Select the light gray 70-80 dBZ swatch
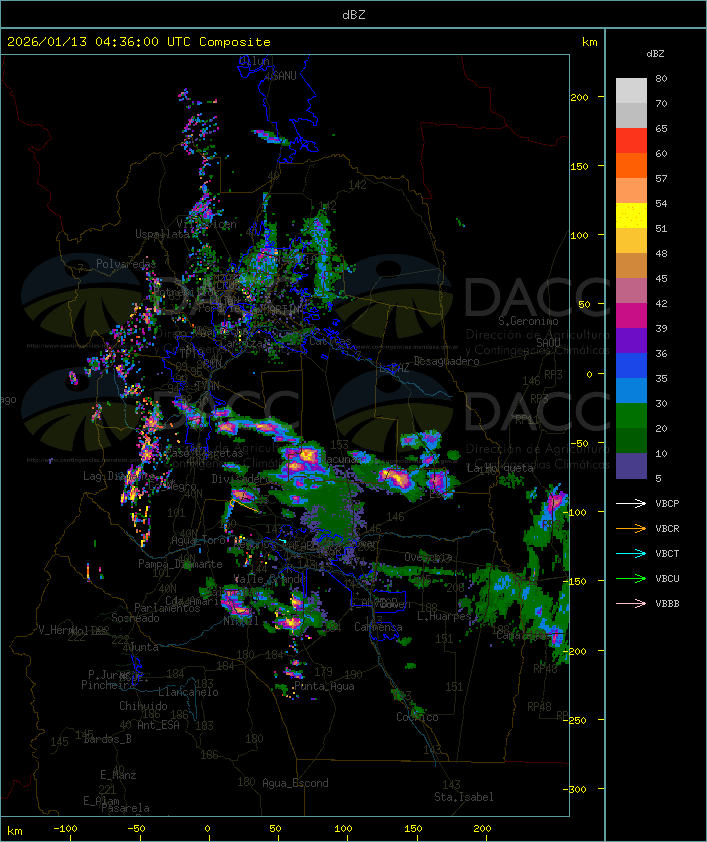 [x=631, y=91]
